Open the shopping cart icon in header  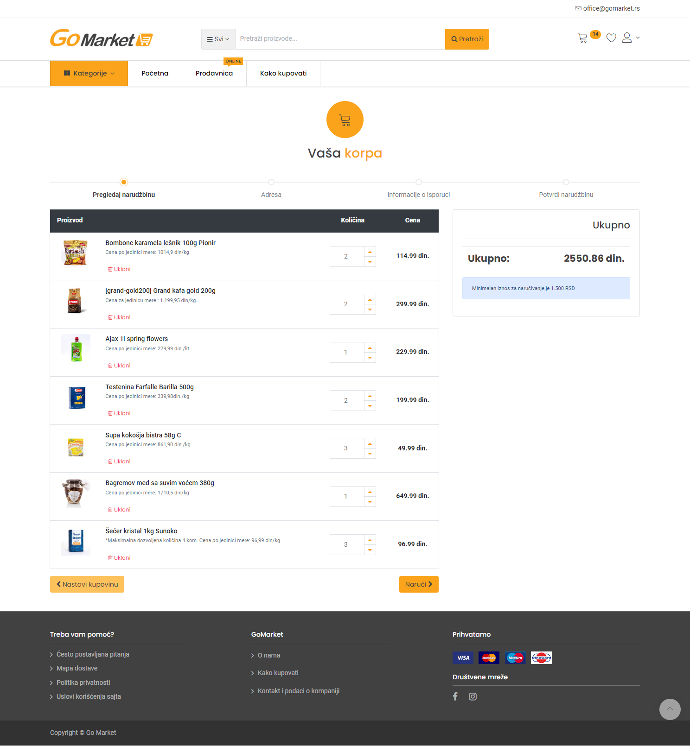(582, 39)
